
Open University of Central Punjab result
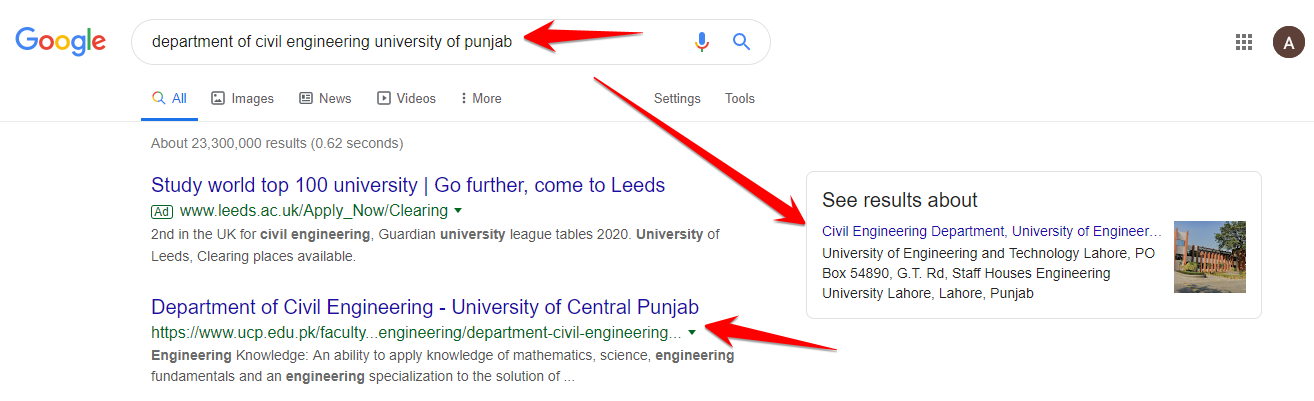425,306
